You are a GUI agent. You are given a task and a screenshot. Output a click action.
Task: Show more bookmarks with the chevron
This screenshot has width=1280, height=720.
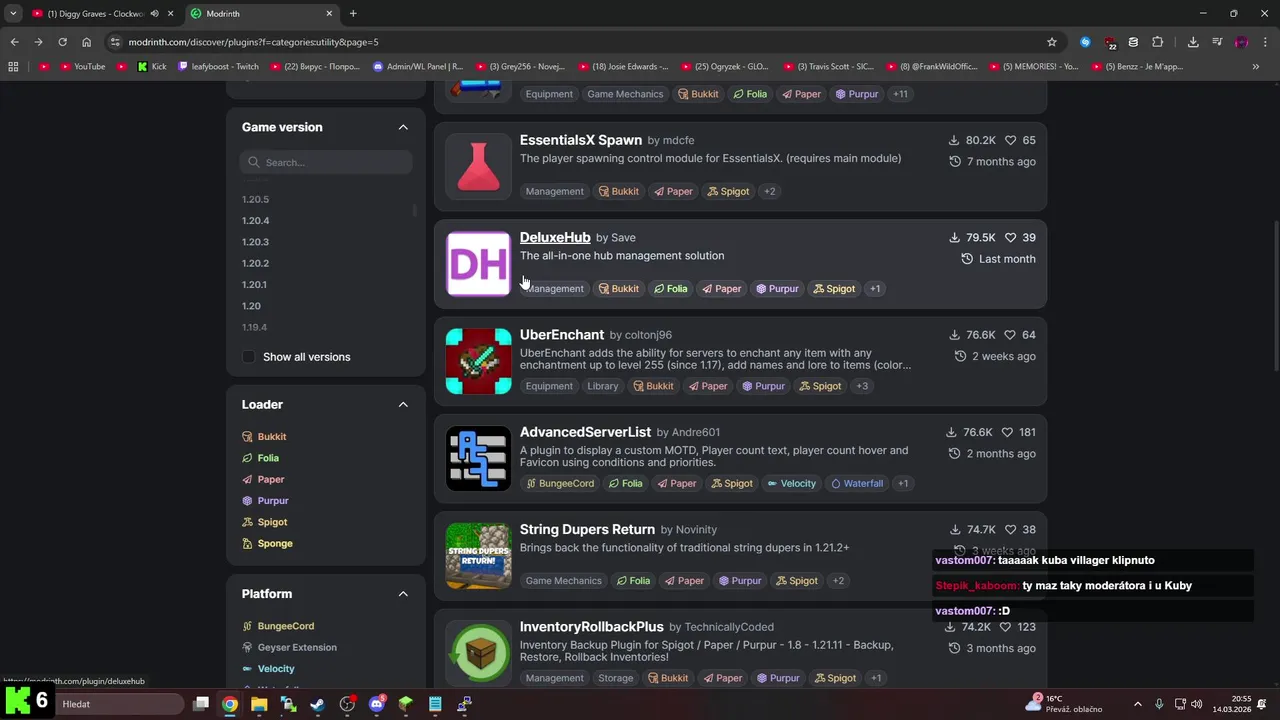[1256, 67]
